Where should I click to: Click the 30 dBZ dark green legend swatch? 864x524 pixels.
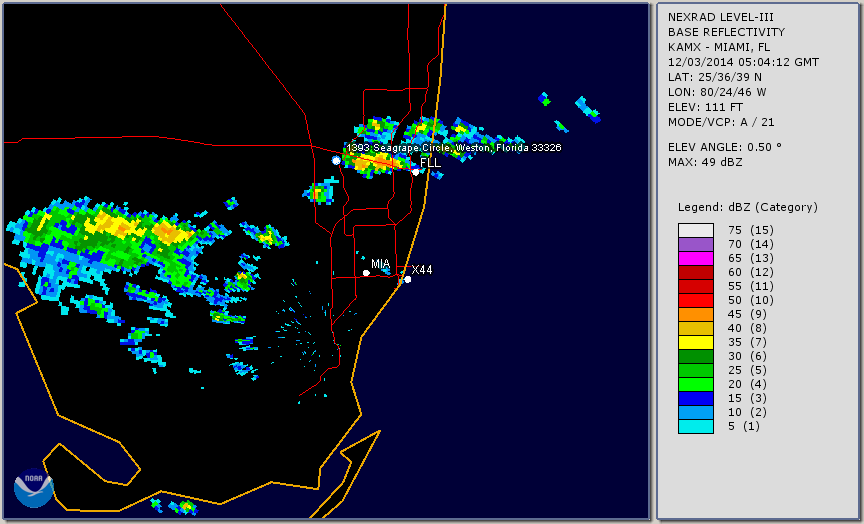click(x=695, y=356)
